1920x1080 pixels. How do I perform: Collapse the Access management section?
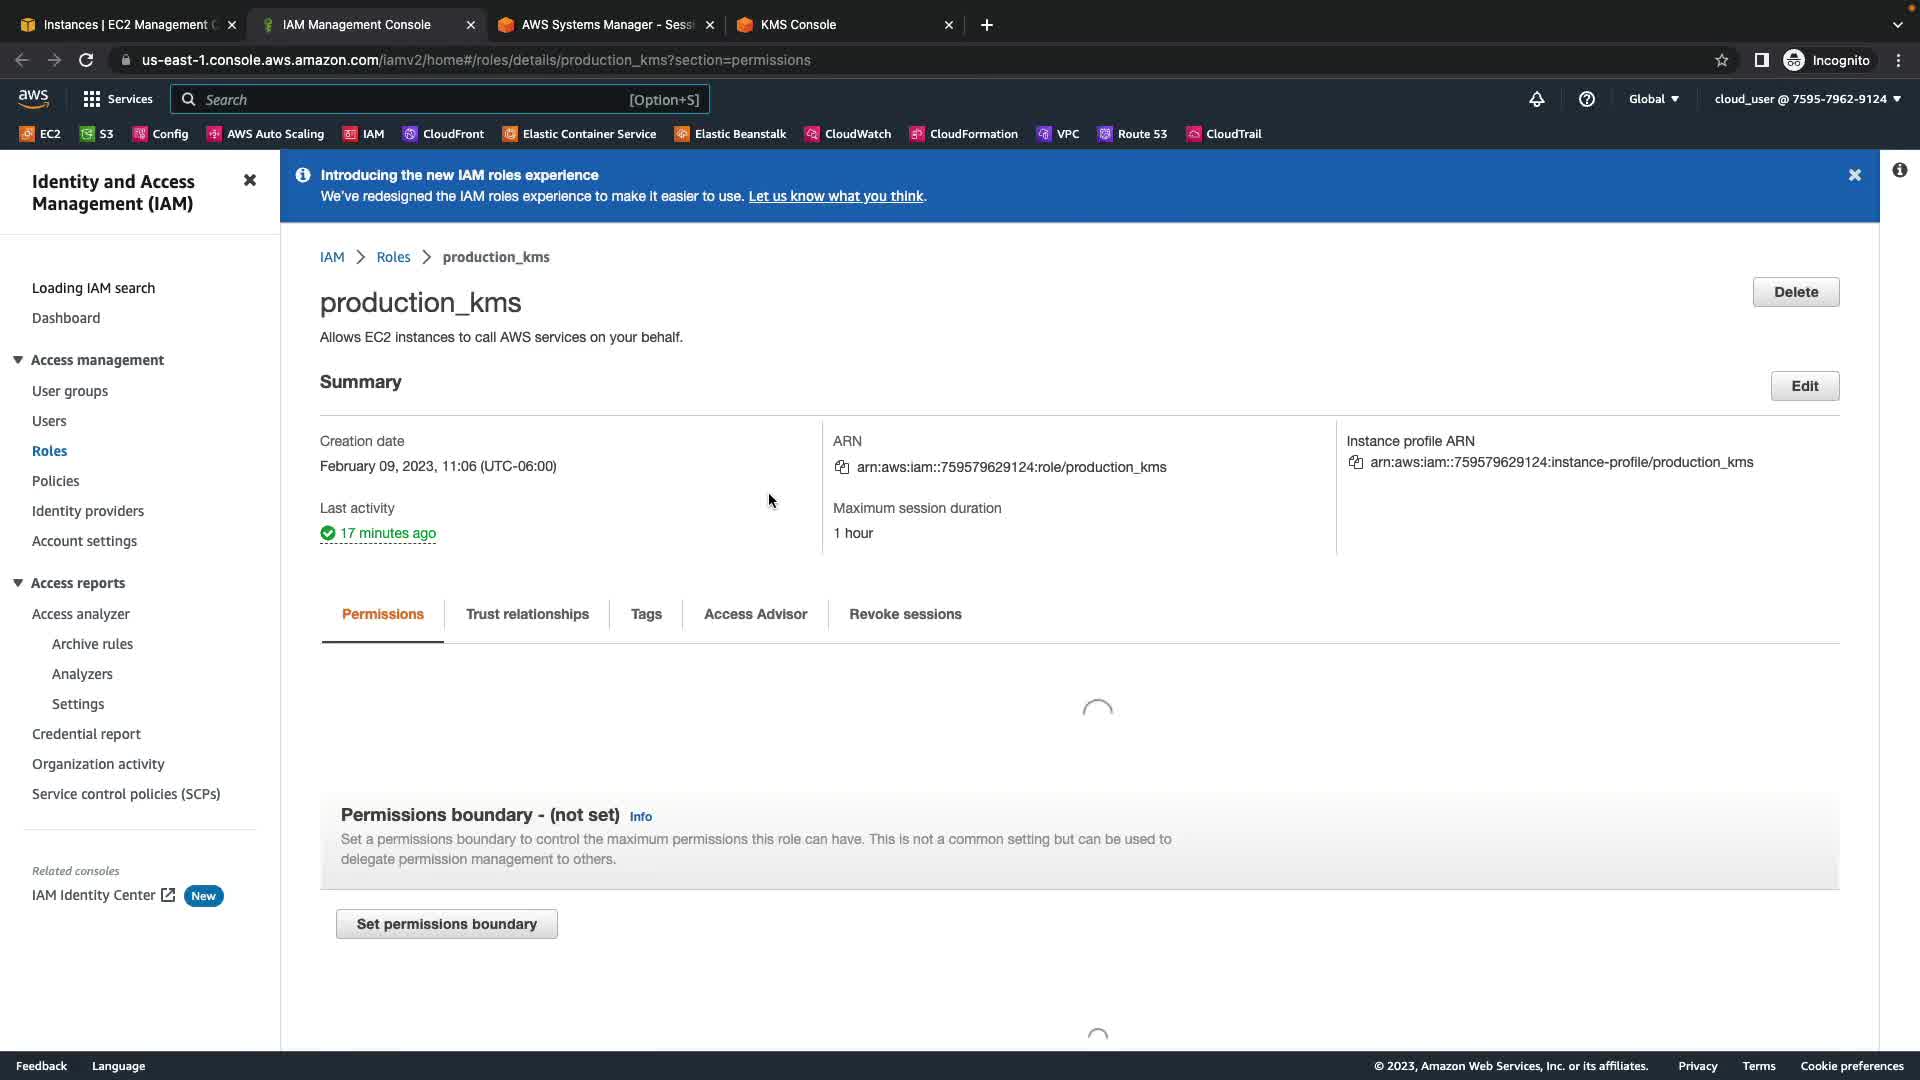click(x=18, y=360)
